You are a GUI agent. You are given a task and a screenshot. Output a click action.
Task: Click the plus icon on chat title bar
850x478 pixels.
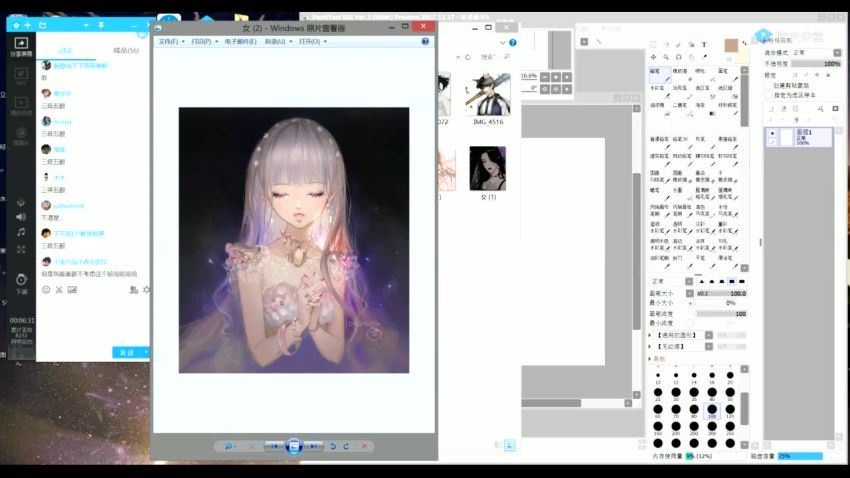27,25
